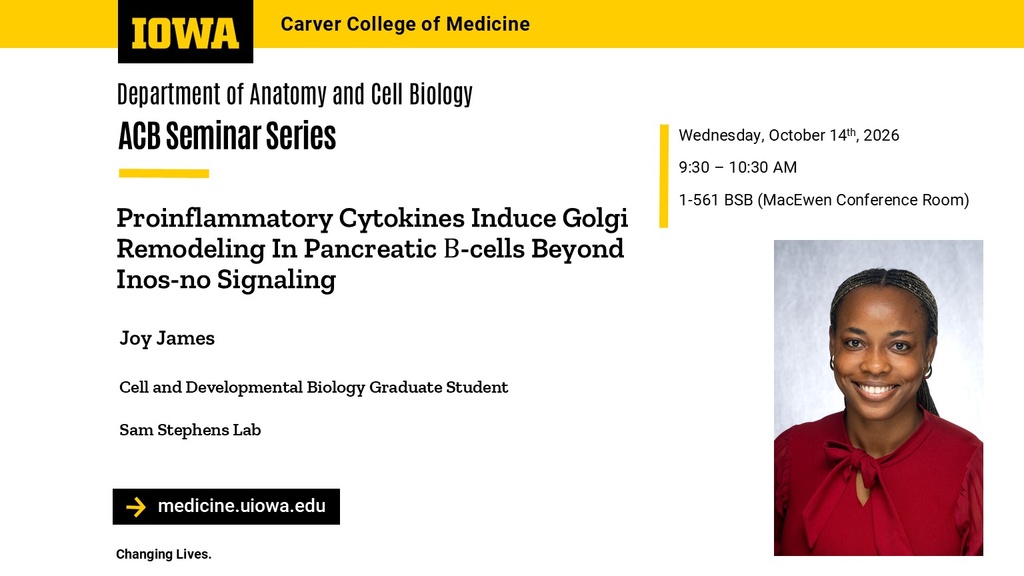Select the 9:30 – 10:30 AM time line
The image size is (1024, 576).
[x=737, y=167]
